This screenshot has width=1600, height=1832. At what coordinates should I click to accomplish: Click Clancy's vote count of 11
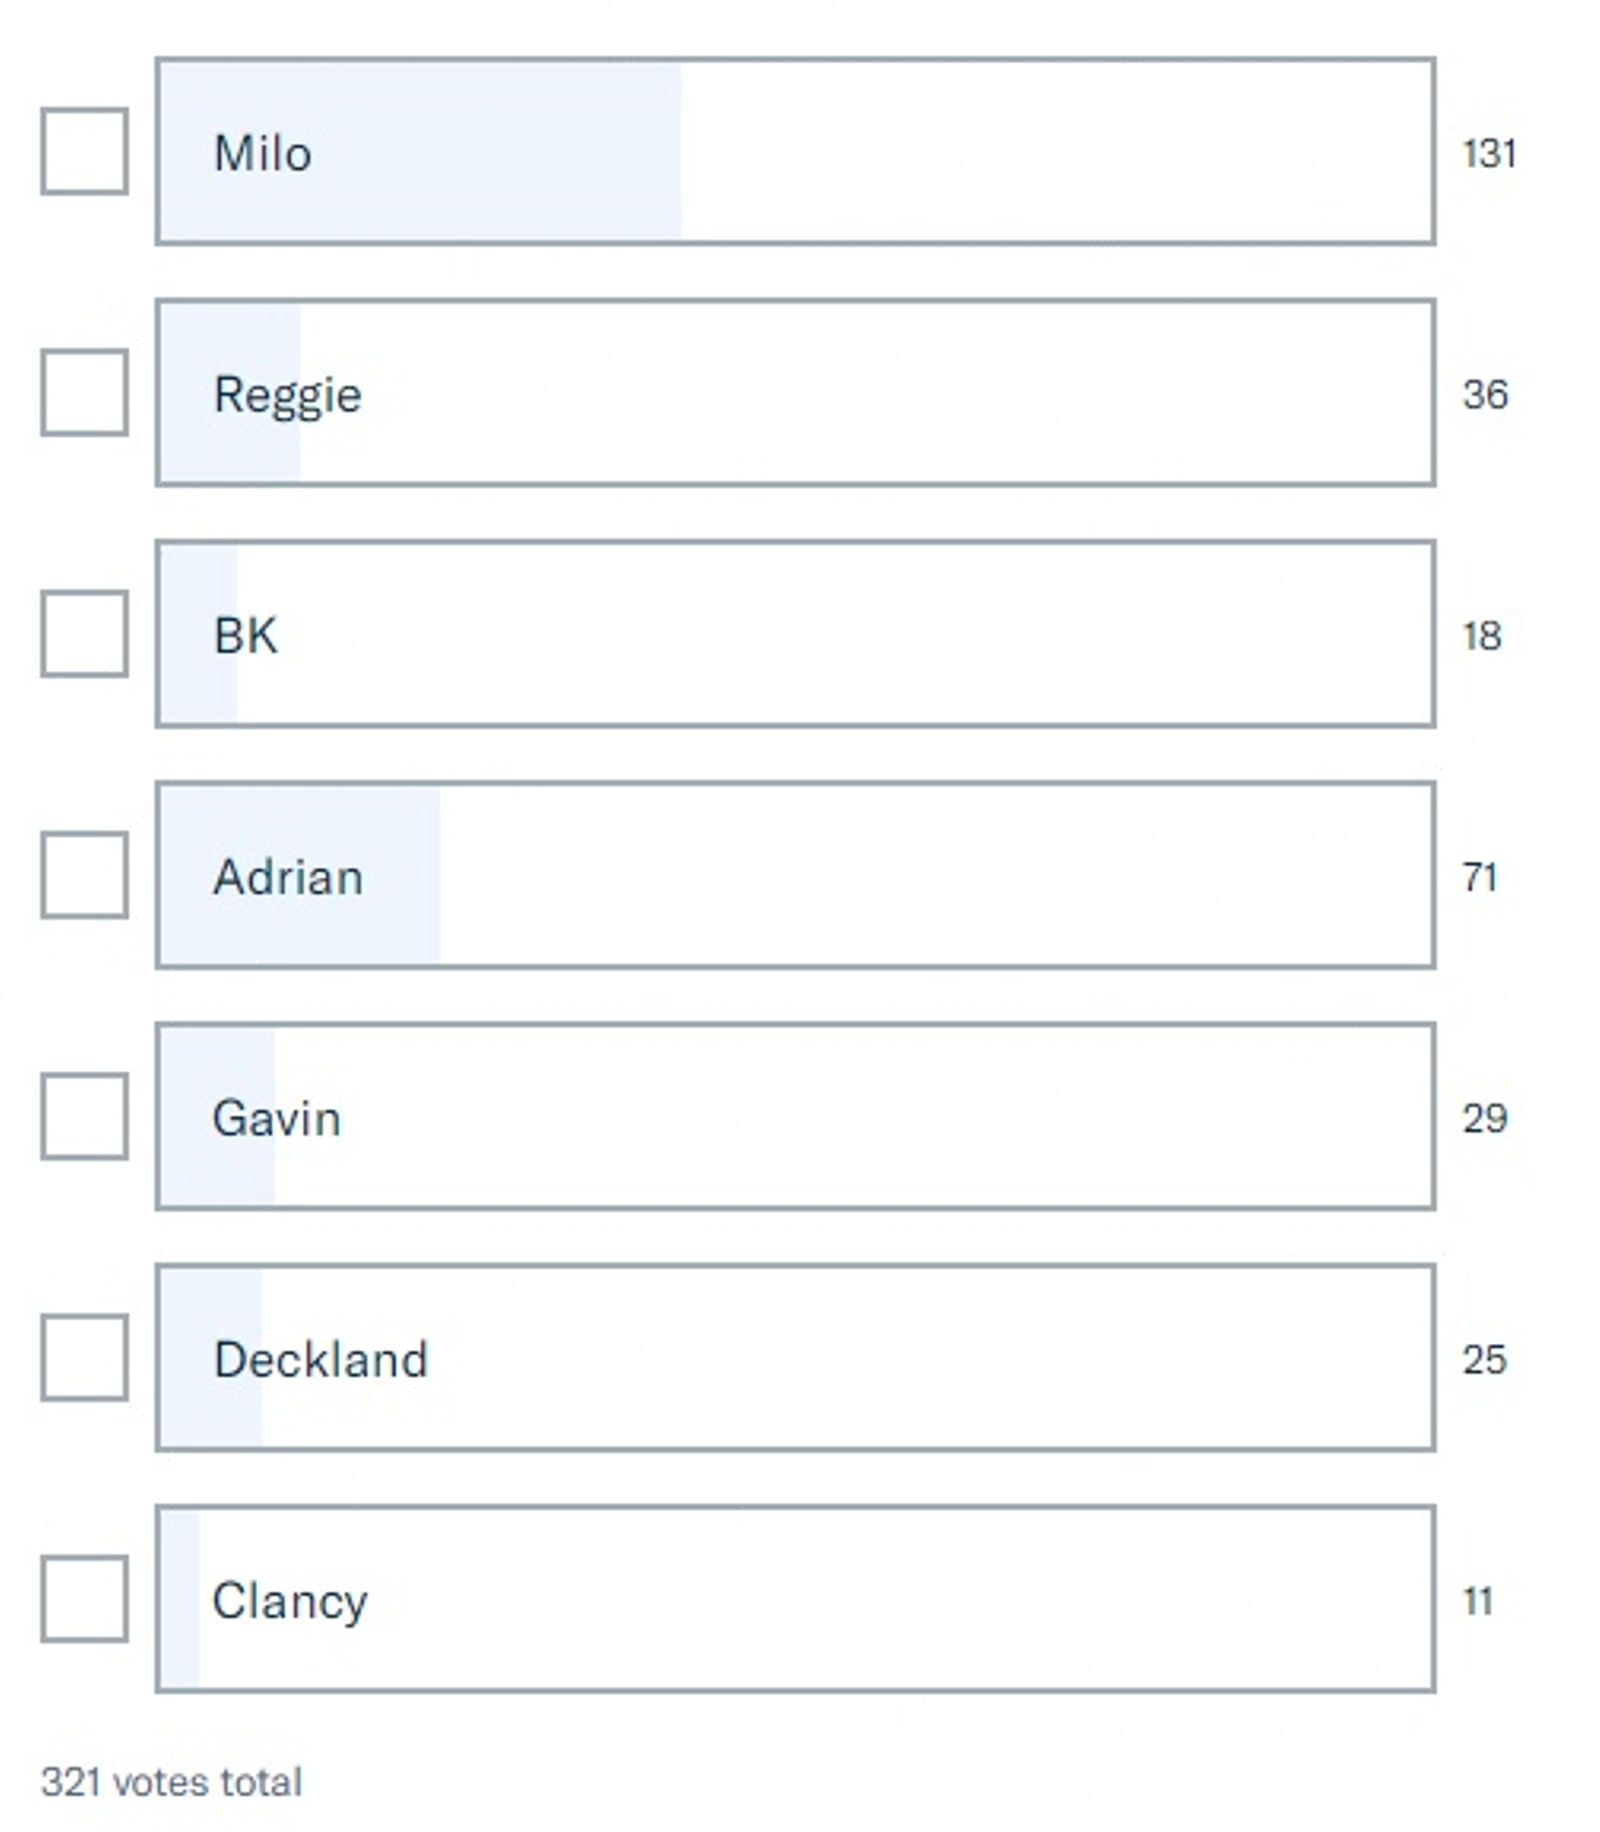point(1478,1601)
